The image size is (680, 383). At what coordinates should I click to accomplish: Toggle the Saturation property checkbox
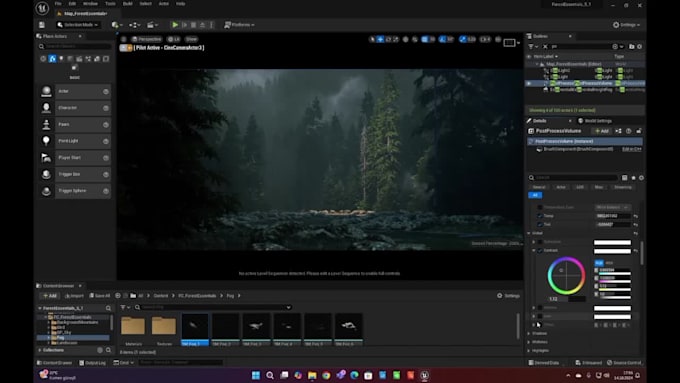(x=540, y=242)
